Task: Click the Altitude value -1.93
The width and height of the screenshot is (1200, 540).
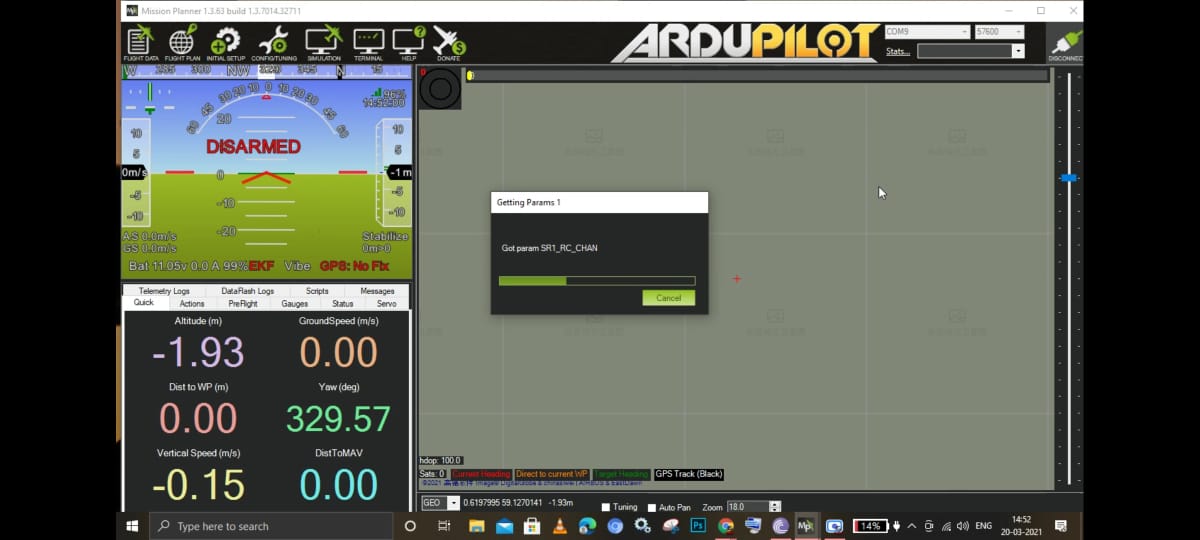Action: pyautogui.click(x=198, y=352)
